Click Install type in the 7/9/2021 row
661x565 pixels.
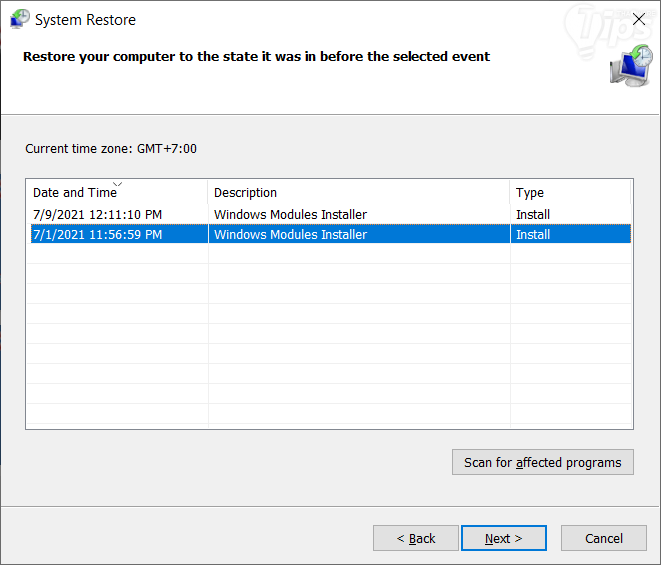[x=533, y=214]
